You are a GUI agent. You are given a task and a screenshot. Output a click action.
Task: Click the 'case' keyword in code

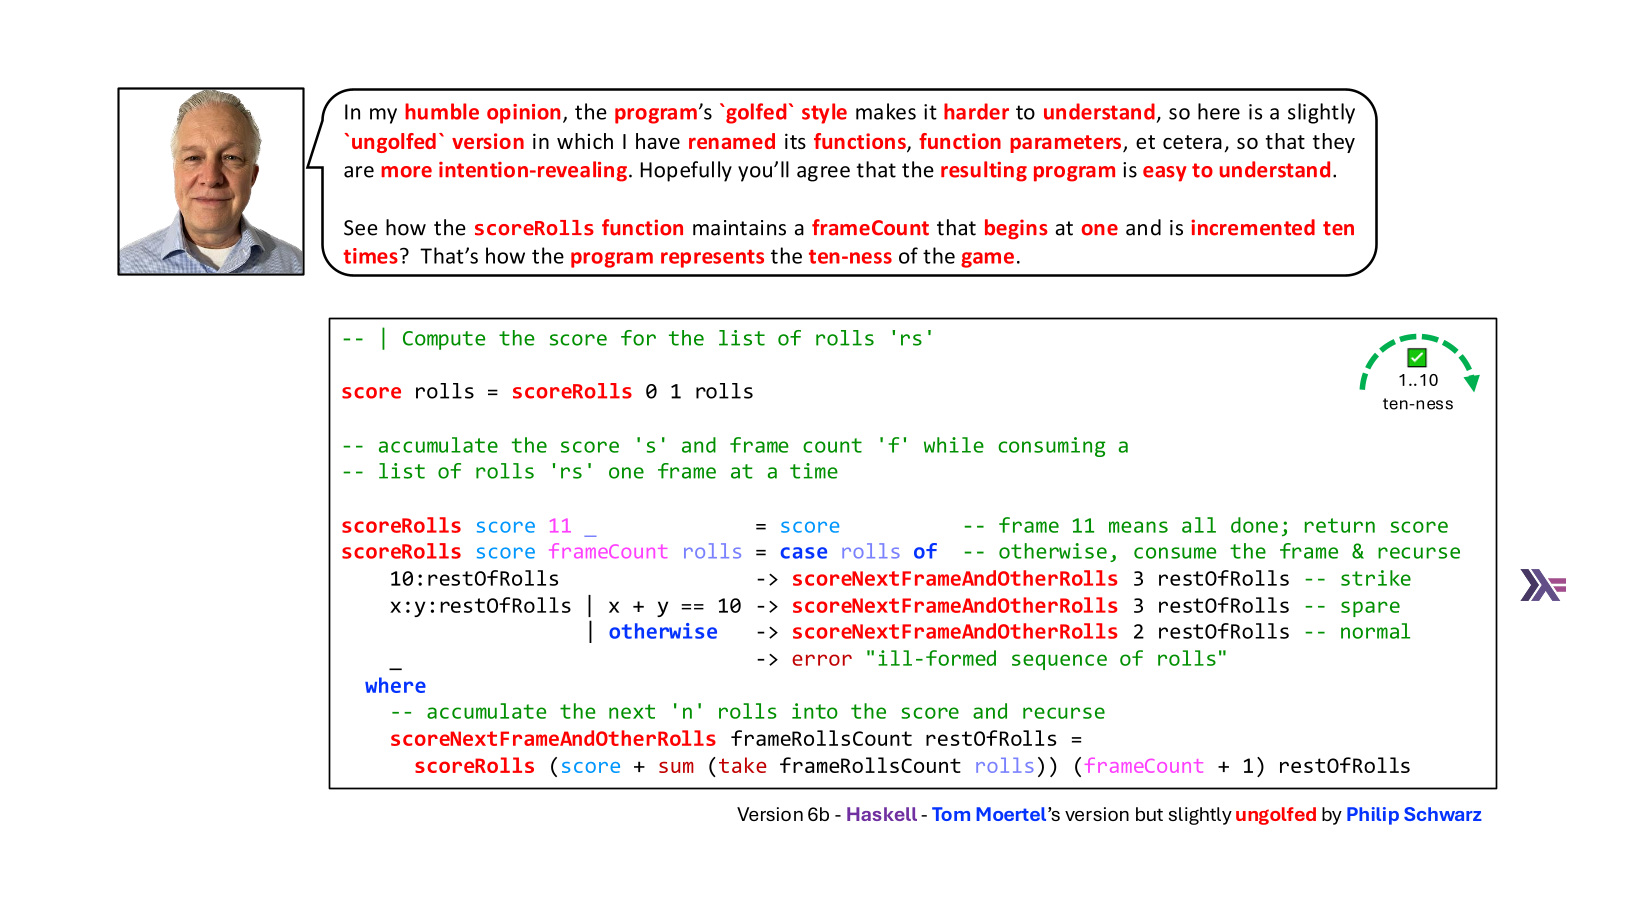[x=804, y=552]
